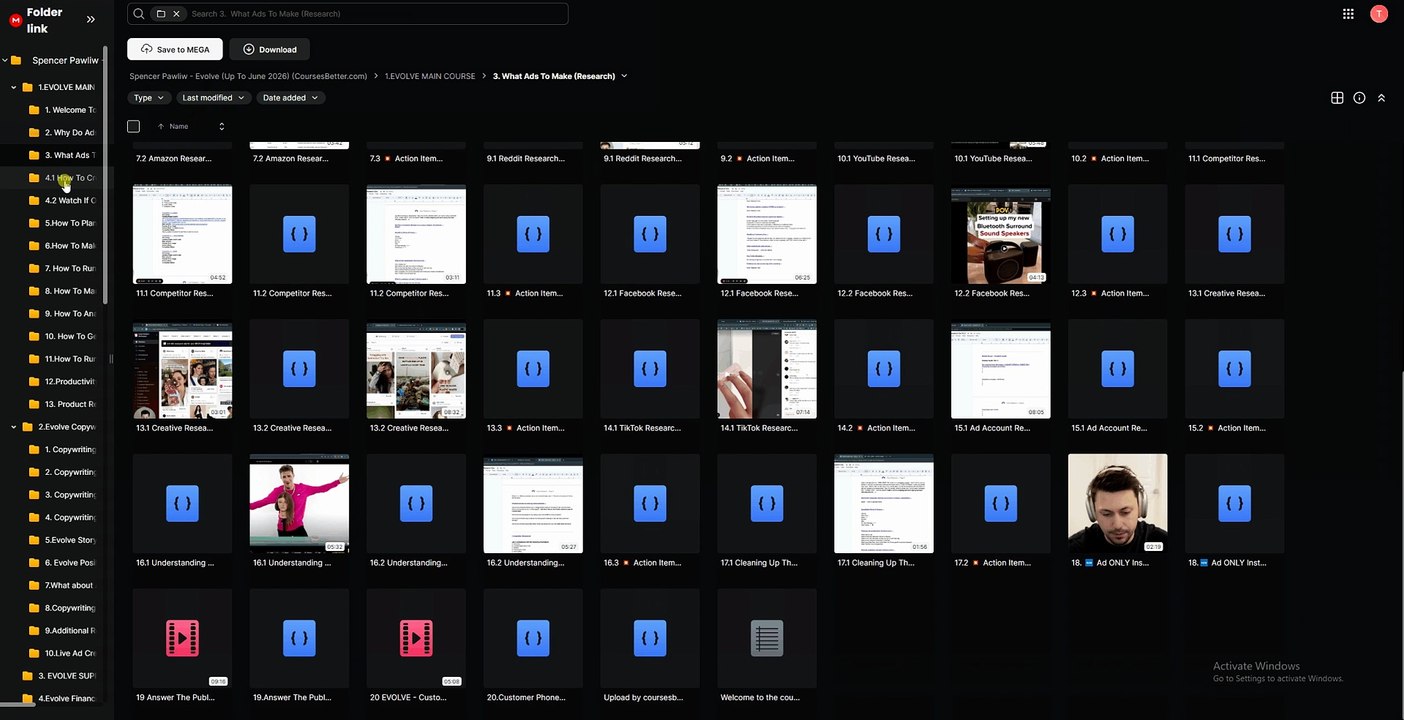1404x720 pixels.
Task: Tick the select-all checkbox
Action: [133, 126]
